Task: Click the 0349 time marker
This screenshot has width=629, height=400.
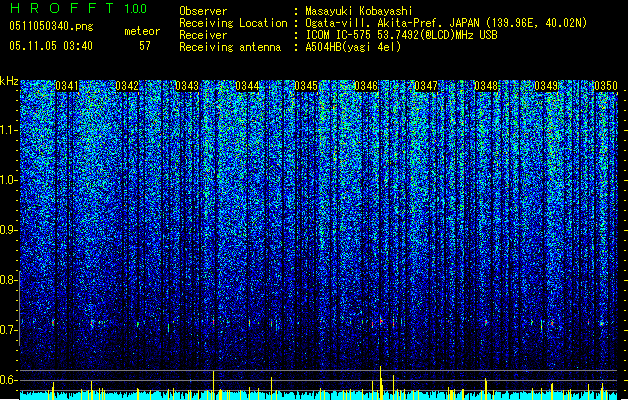Action: click(x=546, y=86)
